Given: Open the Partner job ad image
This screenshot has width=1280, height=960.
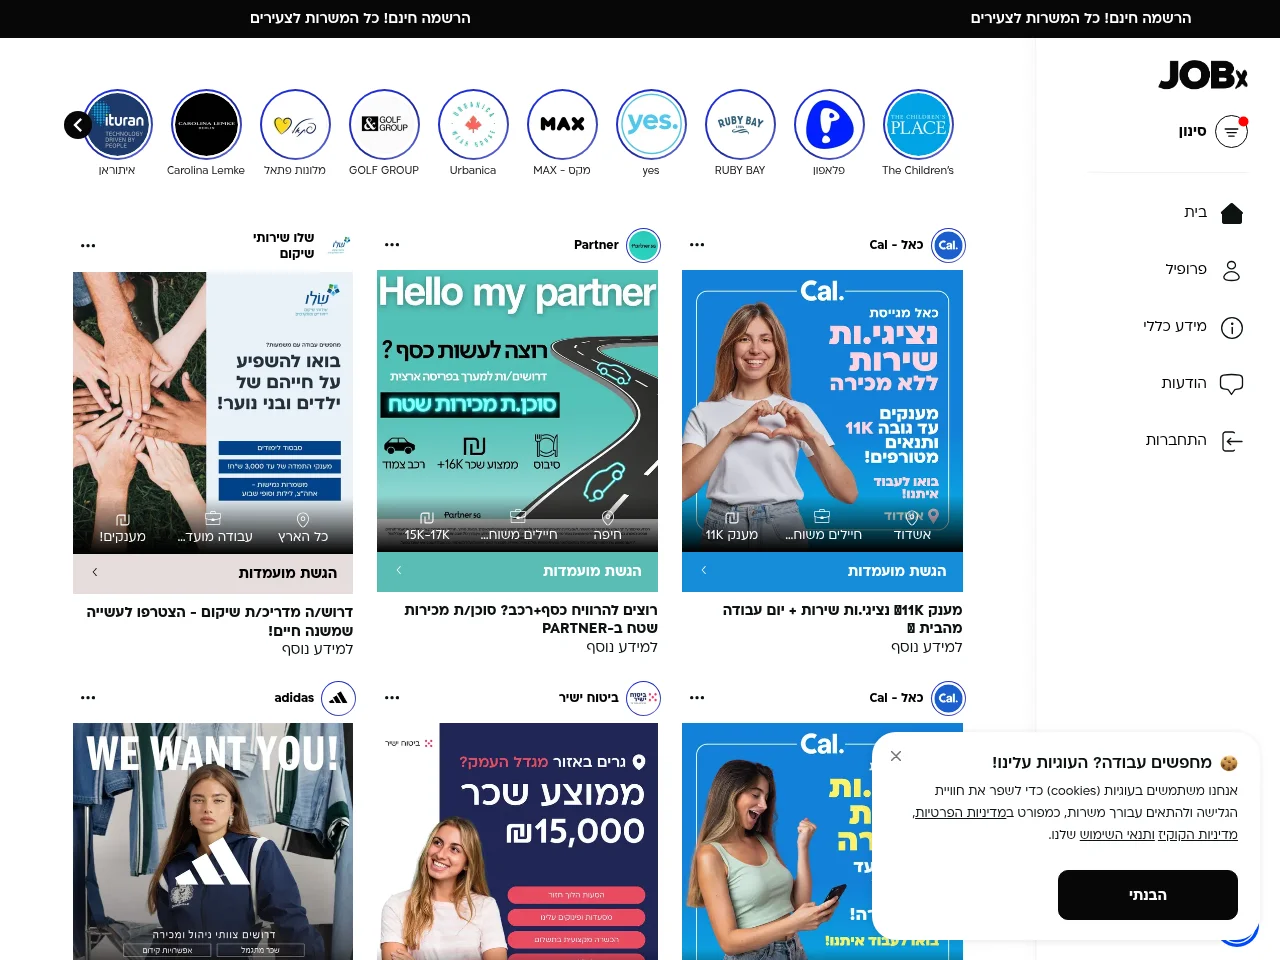Looking at the screenshot, I should [x=517, y=411].
